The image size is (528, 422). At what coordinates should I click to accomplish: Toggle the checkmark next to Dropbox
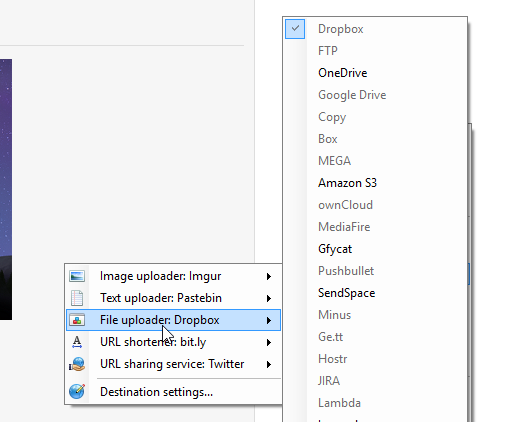(295, 29)
